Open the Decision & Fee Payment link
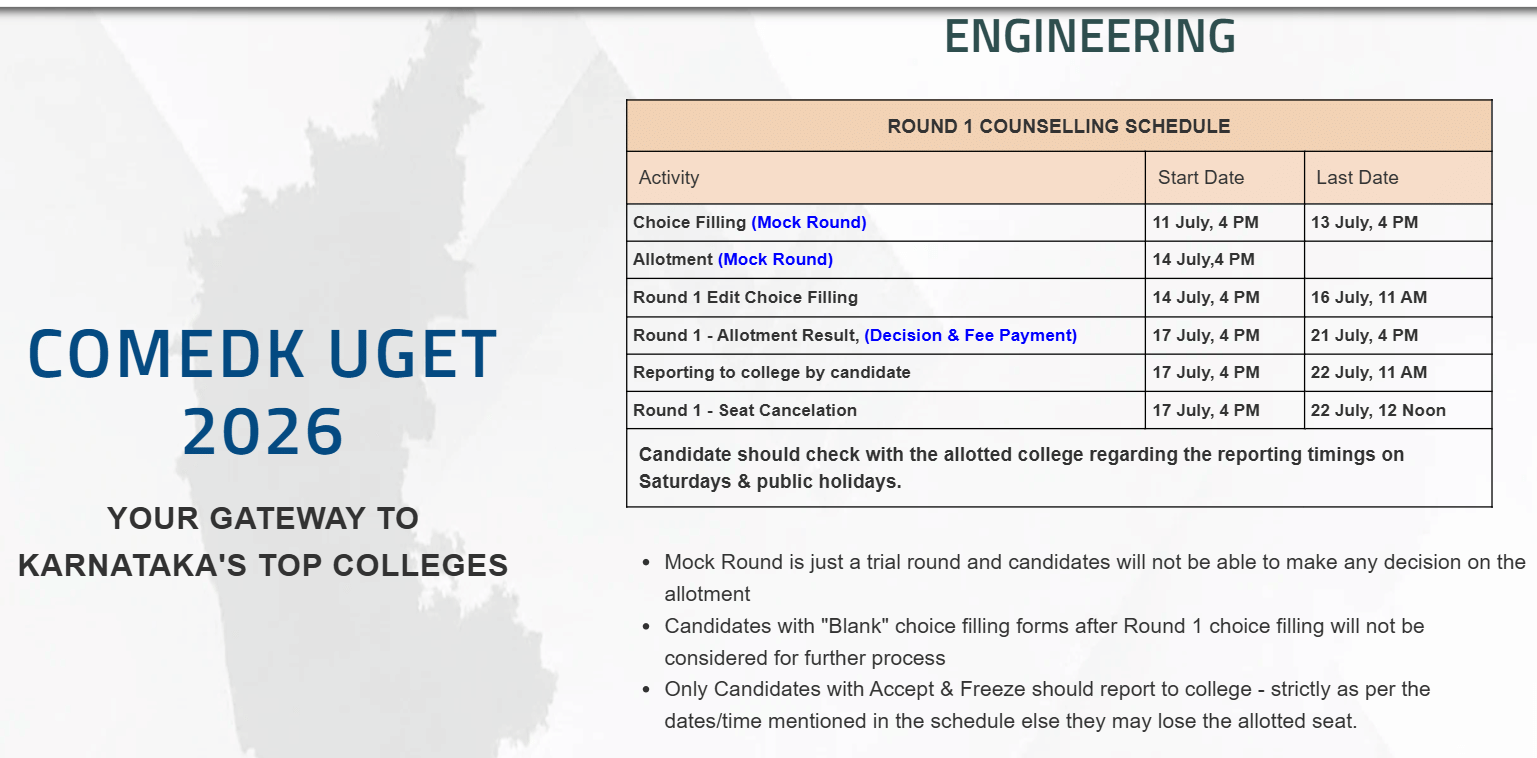This screenshot has width=1537, height=758. (x=971, y=336)
